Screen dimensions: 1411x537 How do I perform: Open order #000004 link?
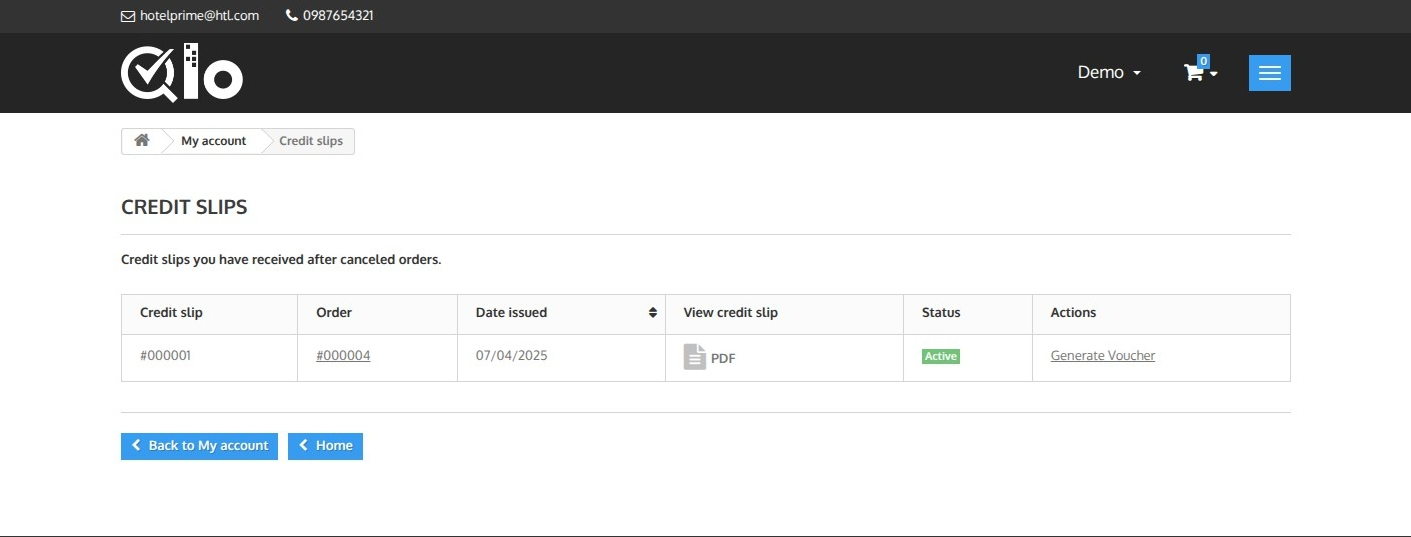[x=343, y=355]
